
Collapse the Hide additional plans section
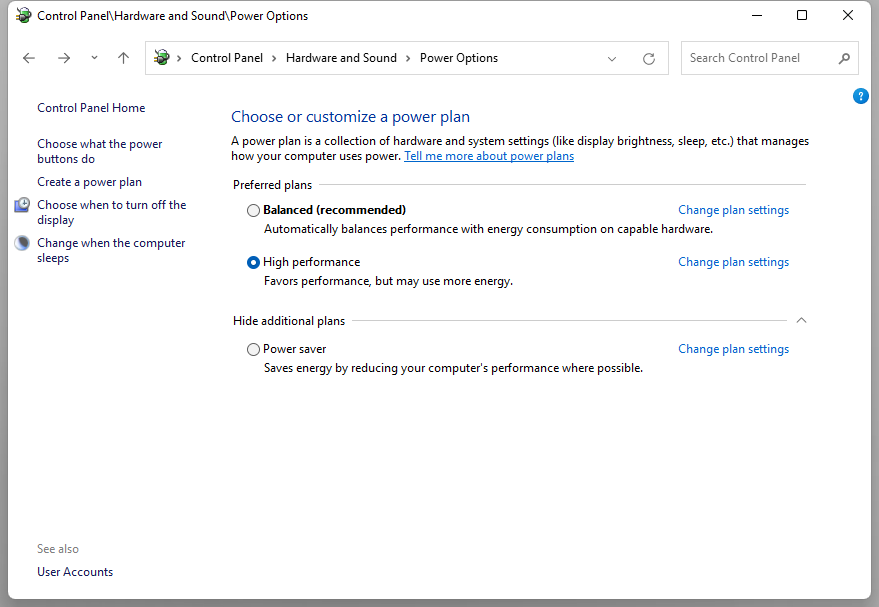tap(801, 321)
